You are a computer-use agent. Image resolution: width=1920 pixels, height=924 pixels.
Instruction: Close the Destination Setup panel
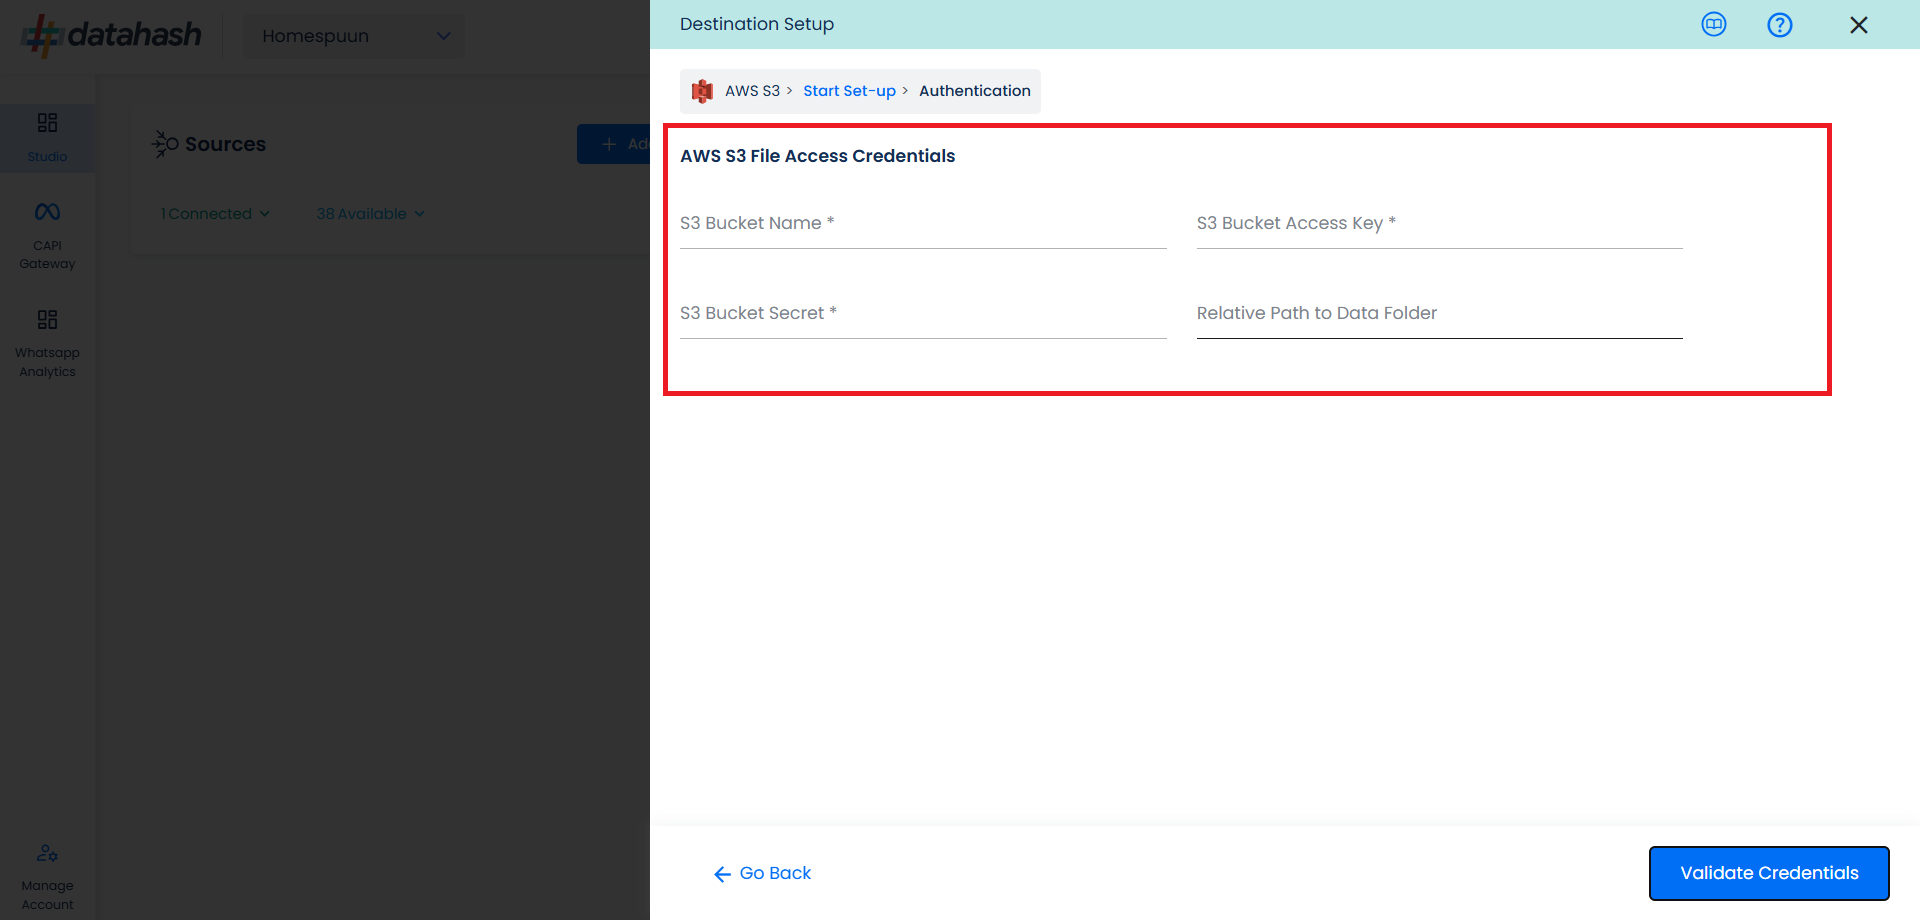(x=1858, y=25)
